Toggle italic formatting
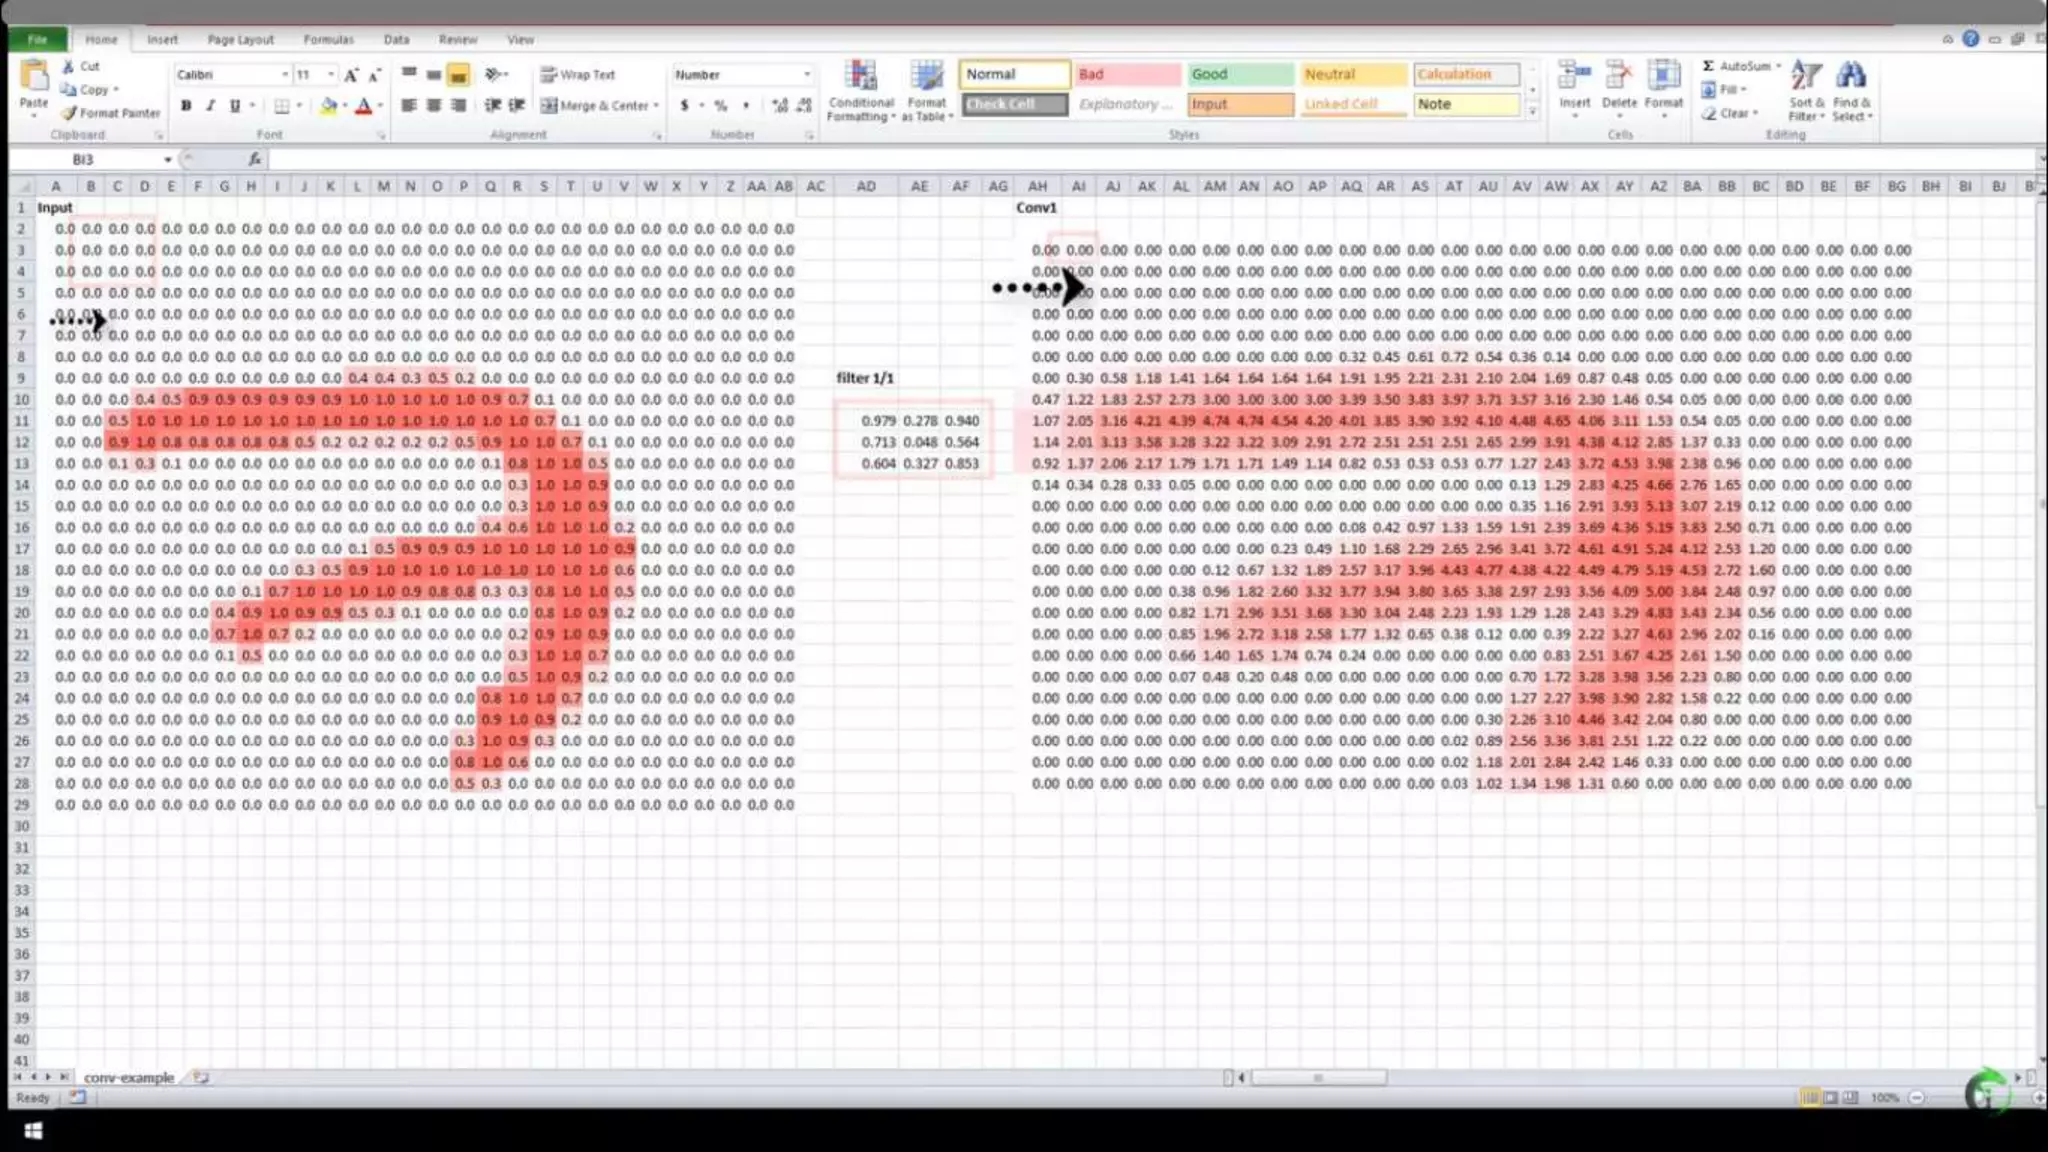This screenshot has height=1152, width=2048. [210, 105]
